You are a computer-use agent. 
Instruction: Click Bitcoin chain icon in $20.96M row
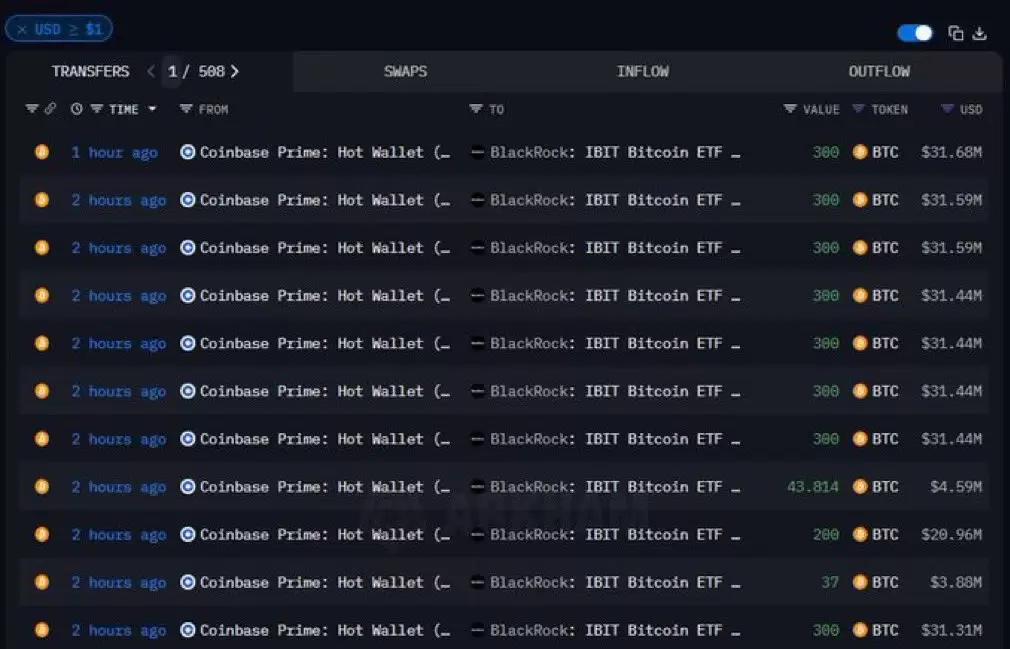[x=42, y=534]
